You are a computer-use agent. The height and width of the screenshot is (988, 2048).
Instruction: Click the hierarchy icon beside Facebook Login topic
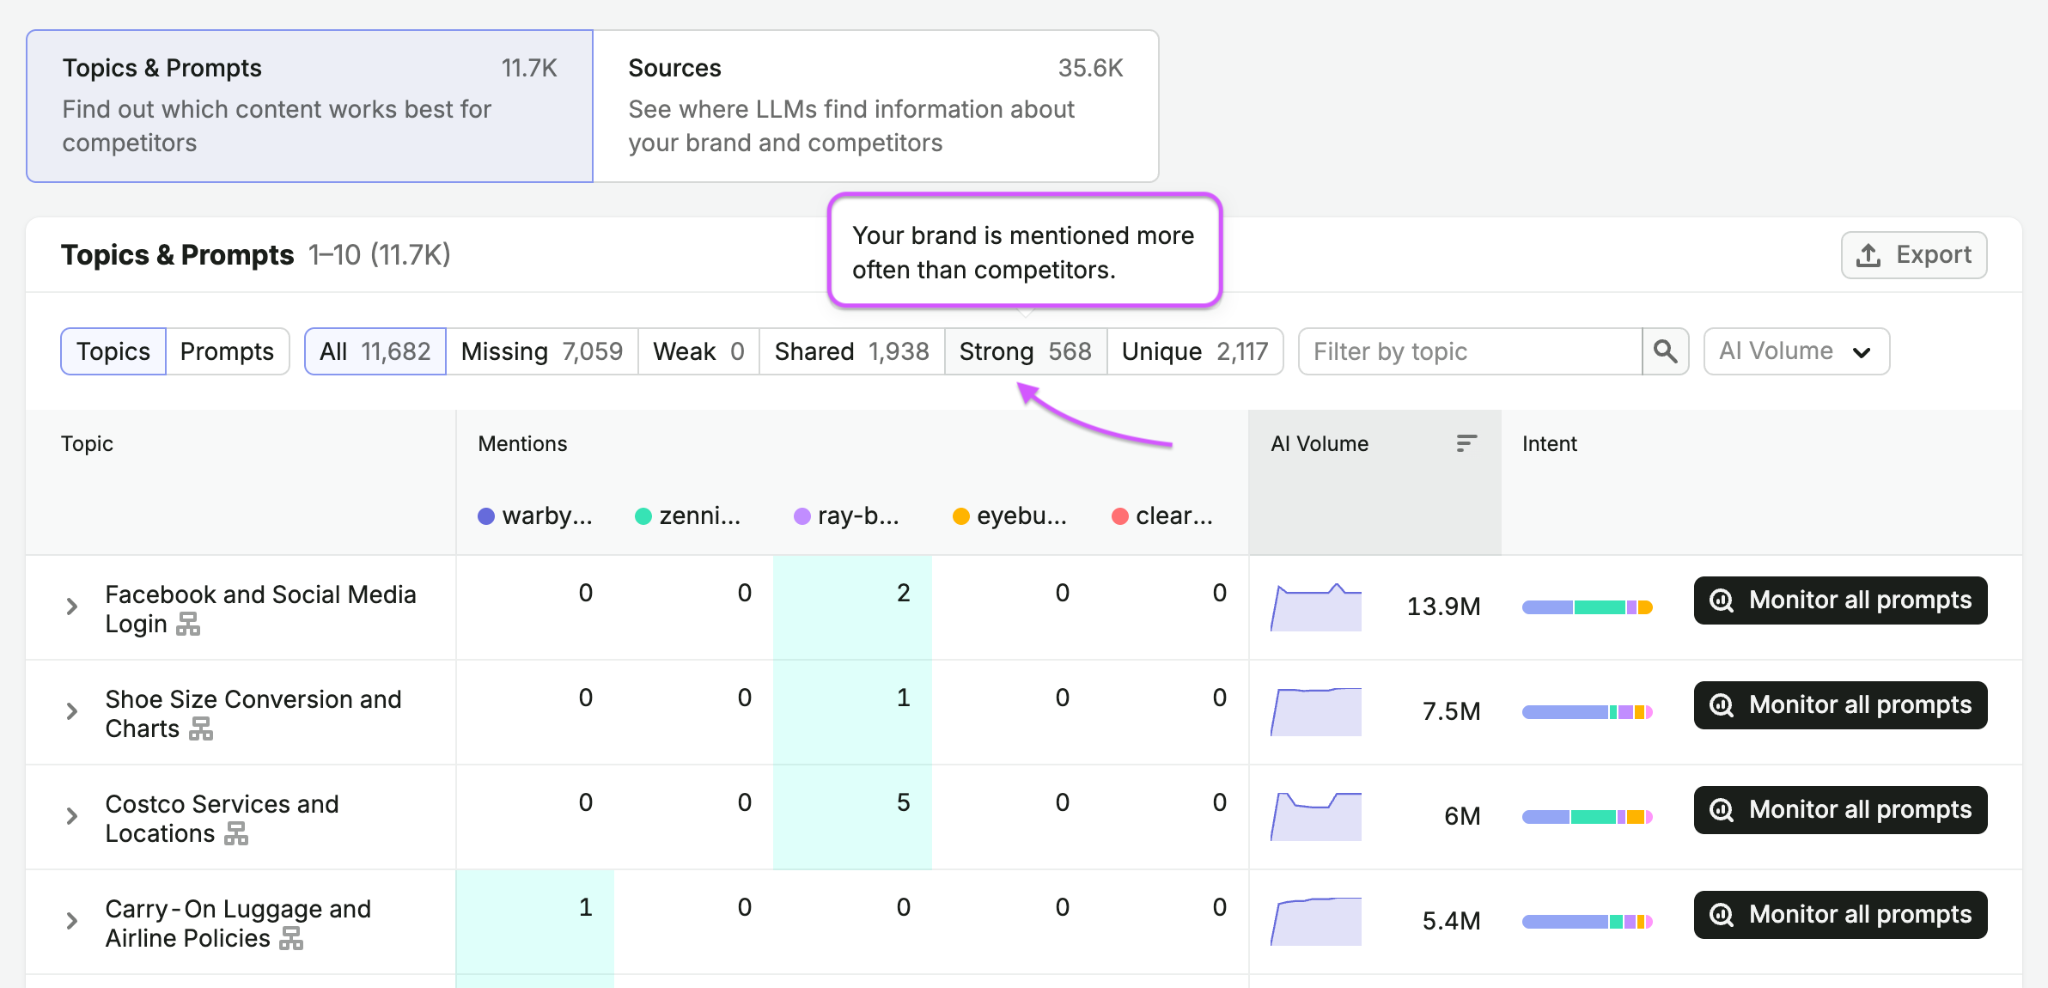coord(188,625)
